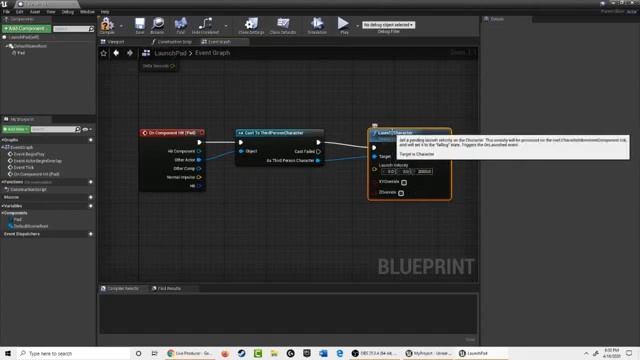This screenshot has height=360, width=640.
Task: Collapse the EventGraph tree node
Action: [3, 147]
